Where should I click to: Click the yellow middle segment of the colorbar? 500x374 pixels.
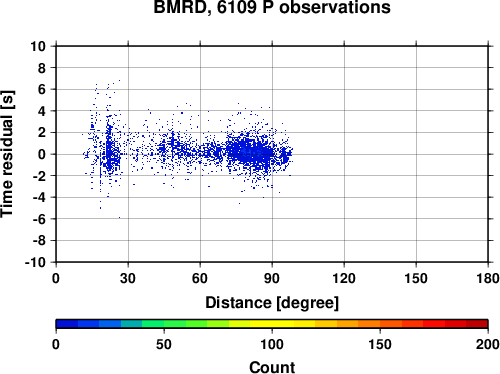(272, 324)
